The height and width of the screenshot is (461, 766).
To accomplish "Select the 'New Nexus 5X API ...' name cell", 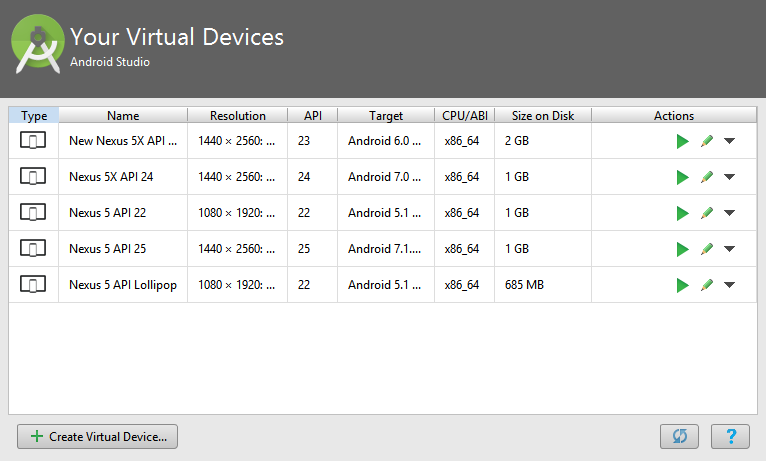I will [x=123, y=141].
